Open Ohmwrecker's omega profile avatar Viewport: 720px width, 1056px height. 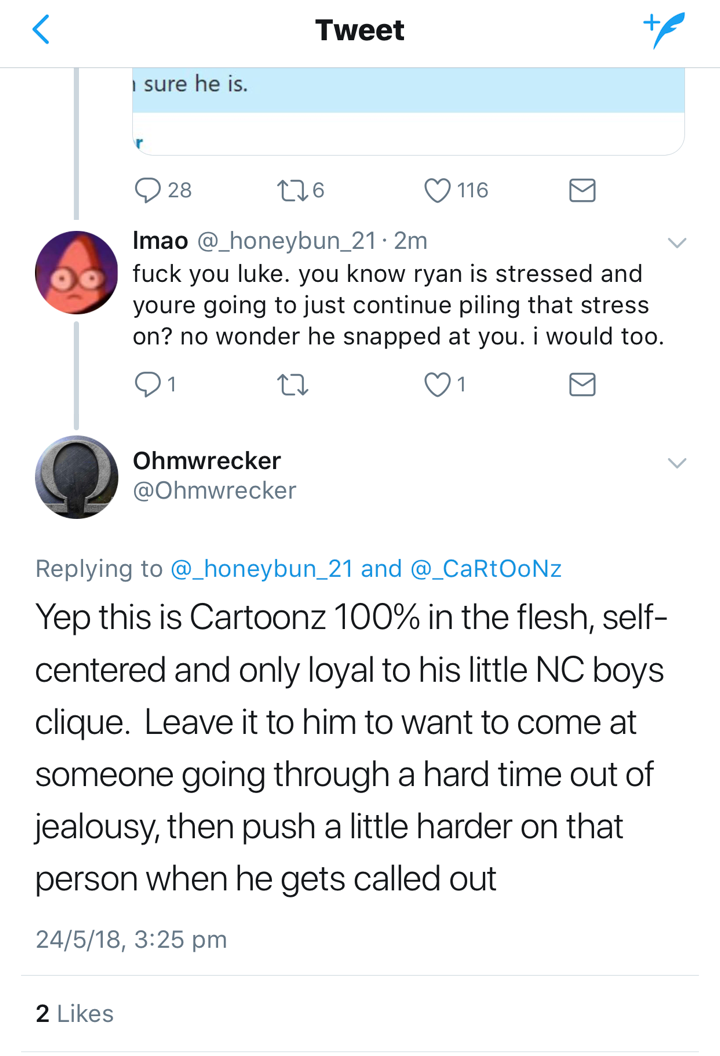click(x=76, y=477)
